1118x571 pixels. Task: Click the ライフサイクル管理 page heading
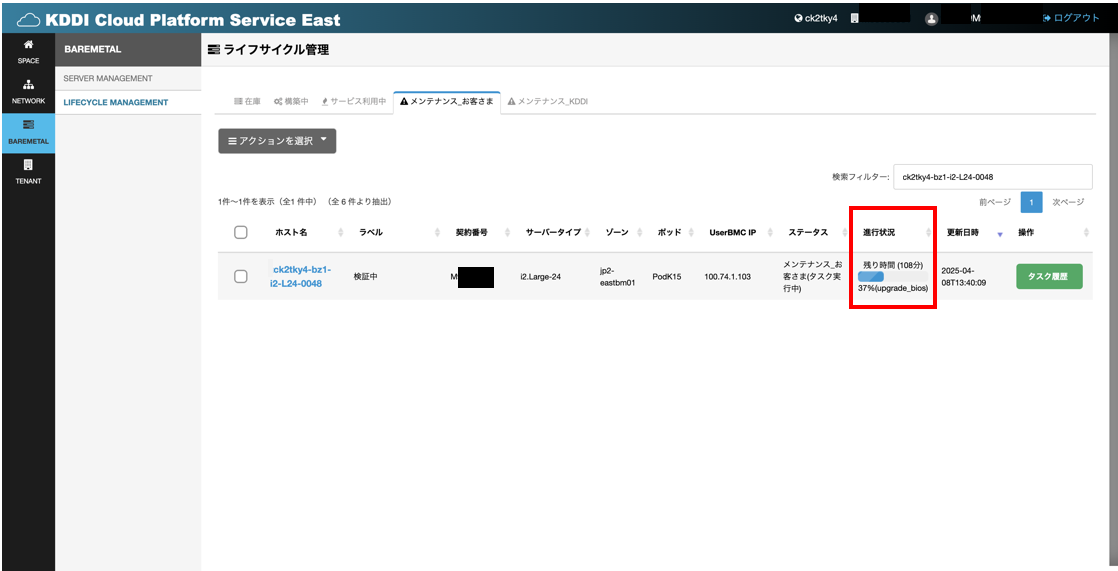(x=276, y=50)
